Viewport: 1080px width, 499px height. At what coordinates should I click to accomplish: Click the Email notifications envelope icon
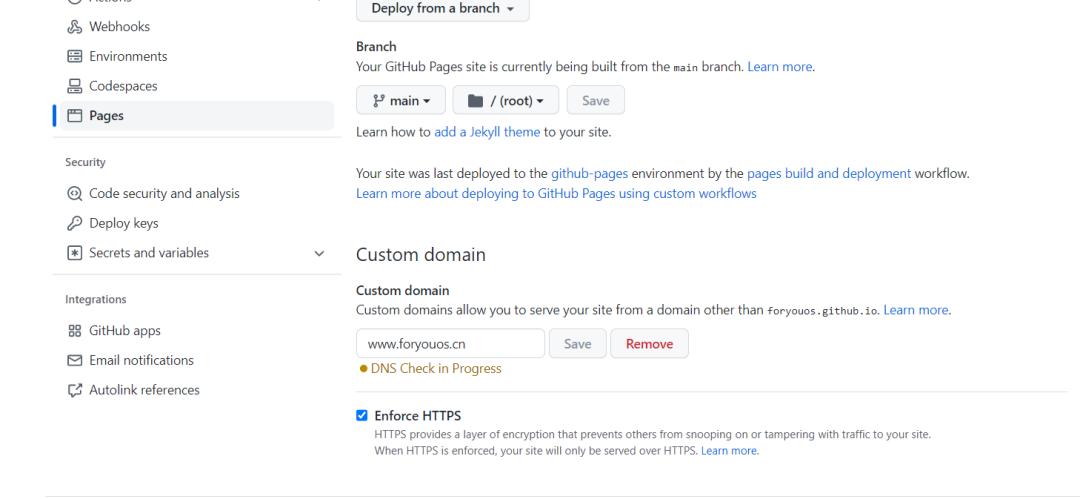coord(74,361)
